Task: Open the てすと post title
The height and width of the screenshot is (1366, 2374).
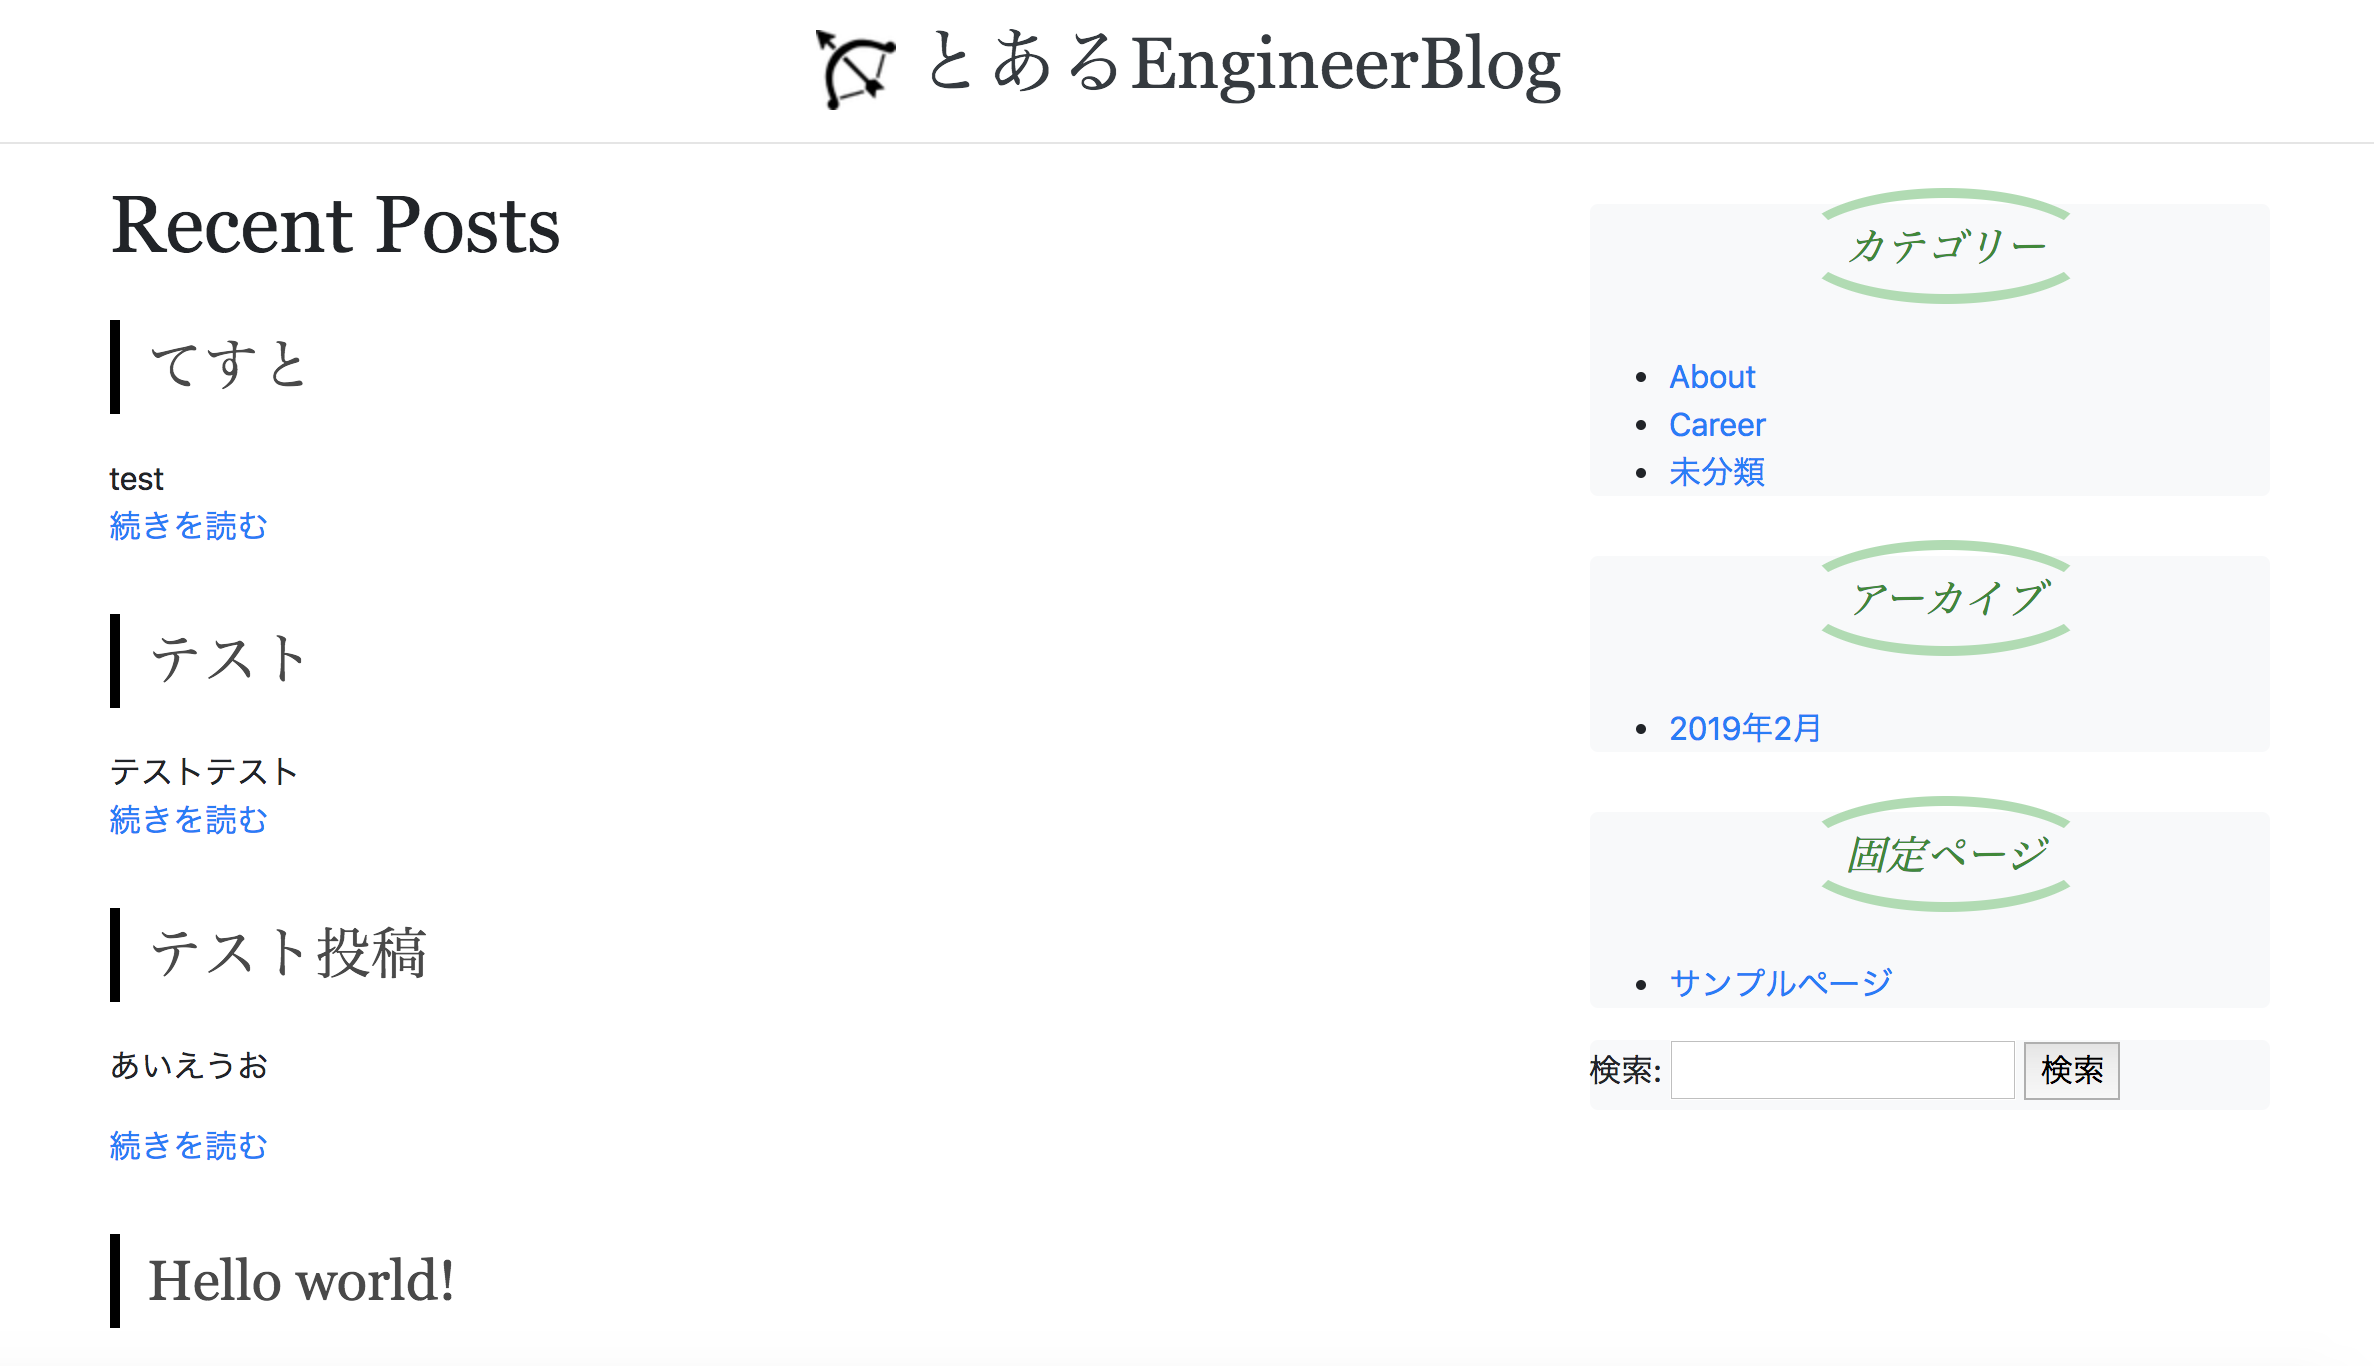Action: [229, 365]
